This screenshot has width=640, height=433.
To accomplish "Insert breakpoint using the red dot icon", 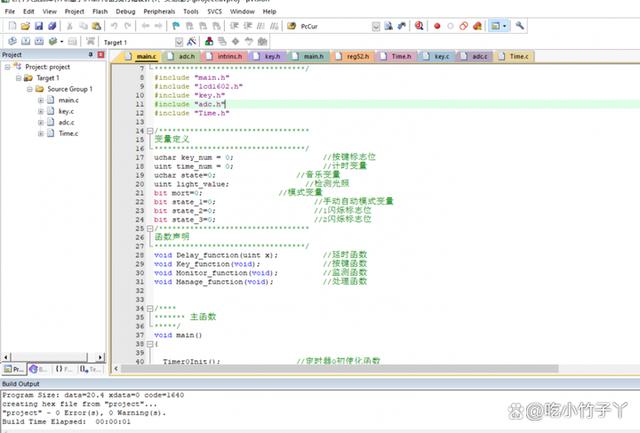I will click(x=437, y=25).
